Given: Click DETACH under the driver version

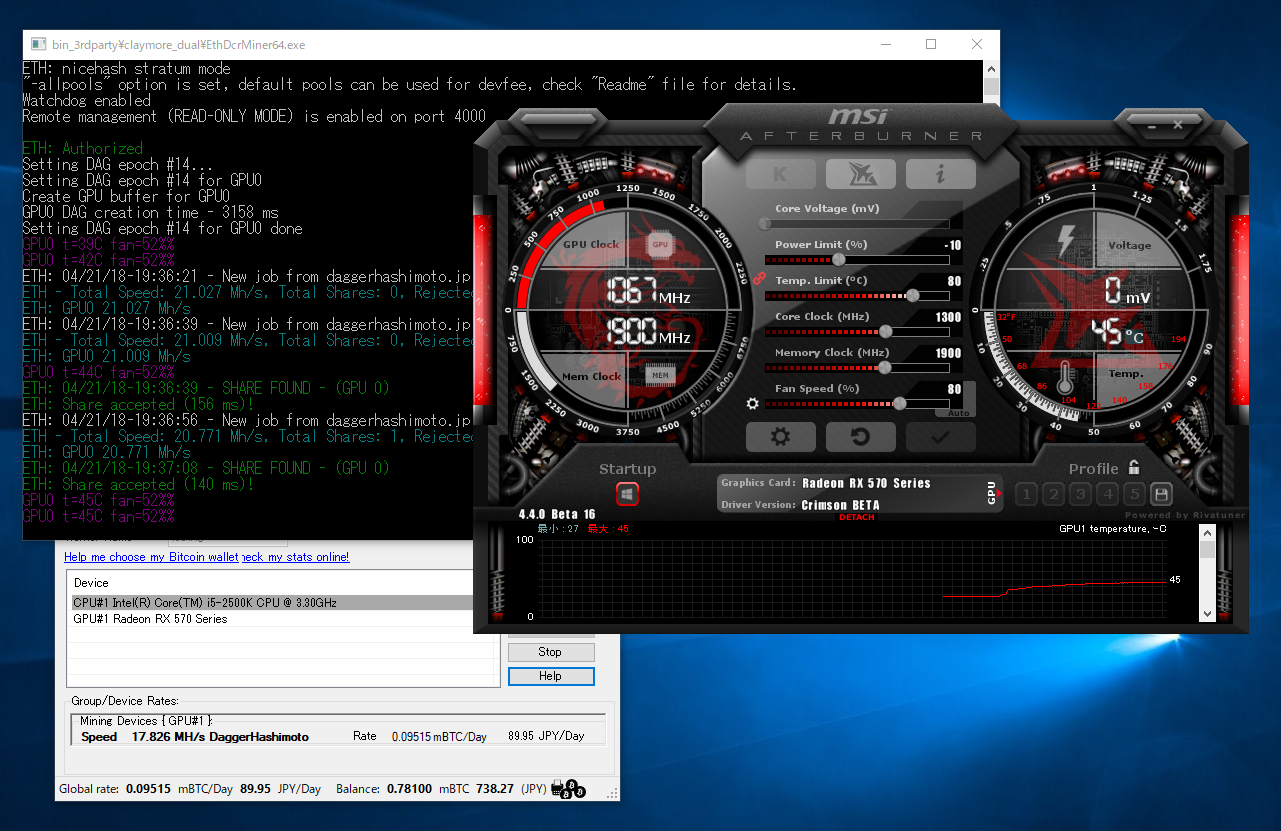Looking at the screenshot, I should pos(856,517).
